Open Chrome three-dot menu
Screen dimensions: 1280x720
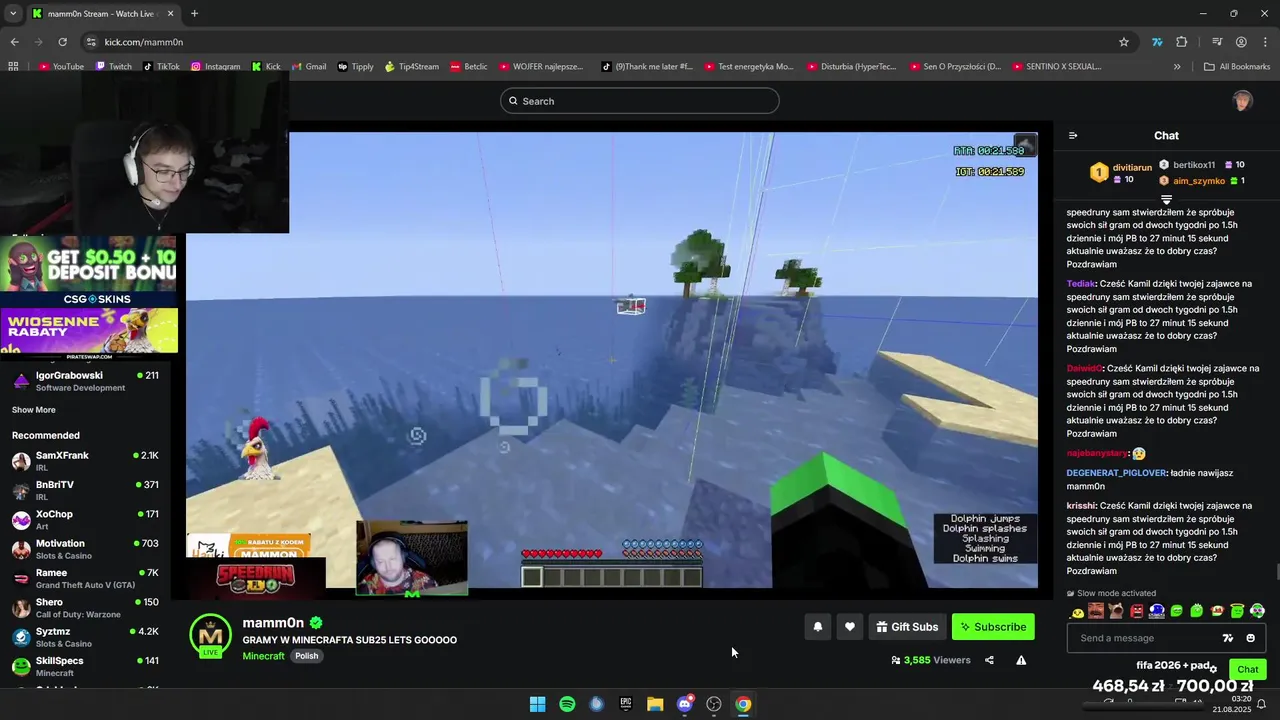tap(1265, 42)
